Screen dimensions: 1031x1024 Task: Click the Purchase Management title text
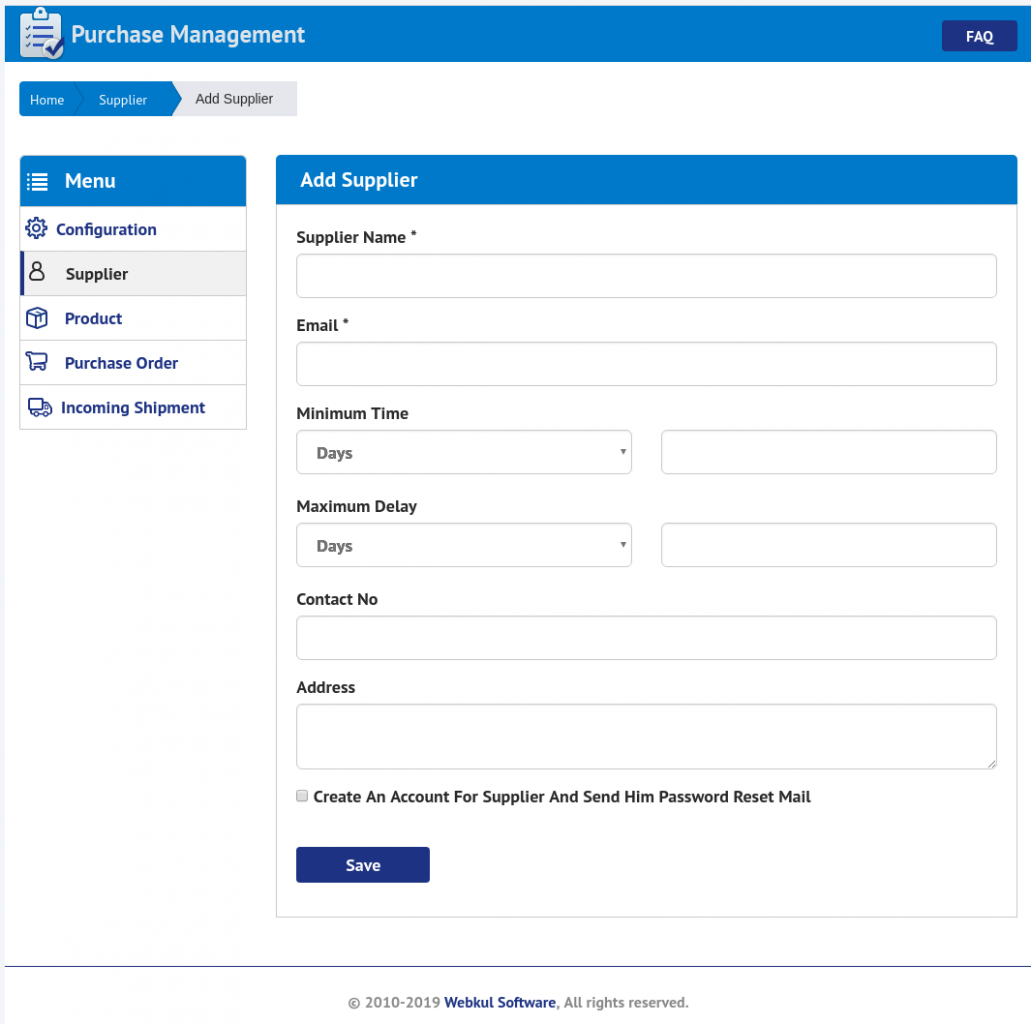(x=188, y=34)
